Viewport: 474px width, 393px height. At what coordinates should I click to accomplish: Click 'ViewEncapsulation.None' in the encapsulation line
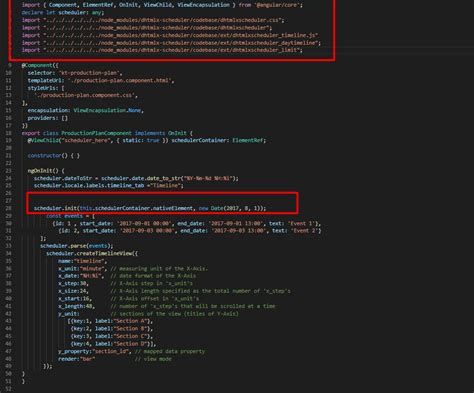(x=107, y=110)
